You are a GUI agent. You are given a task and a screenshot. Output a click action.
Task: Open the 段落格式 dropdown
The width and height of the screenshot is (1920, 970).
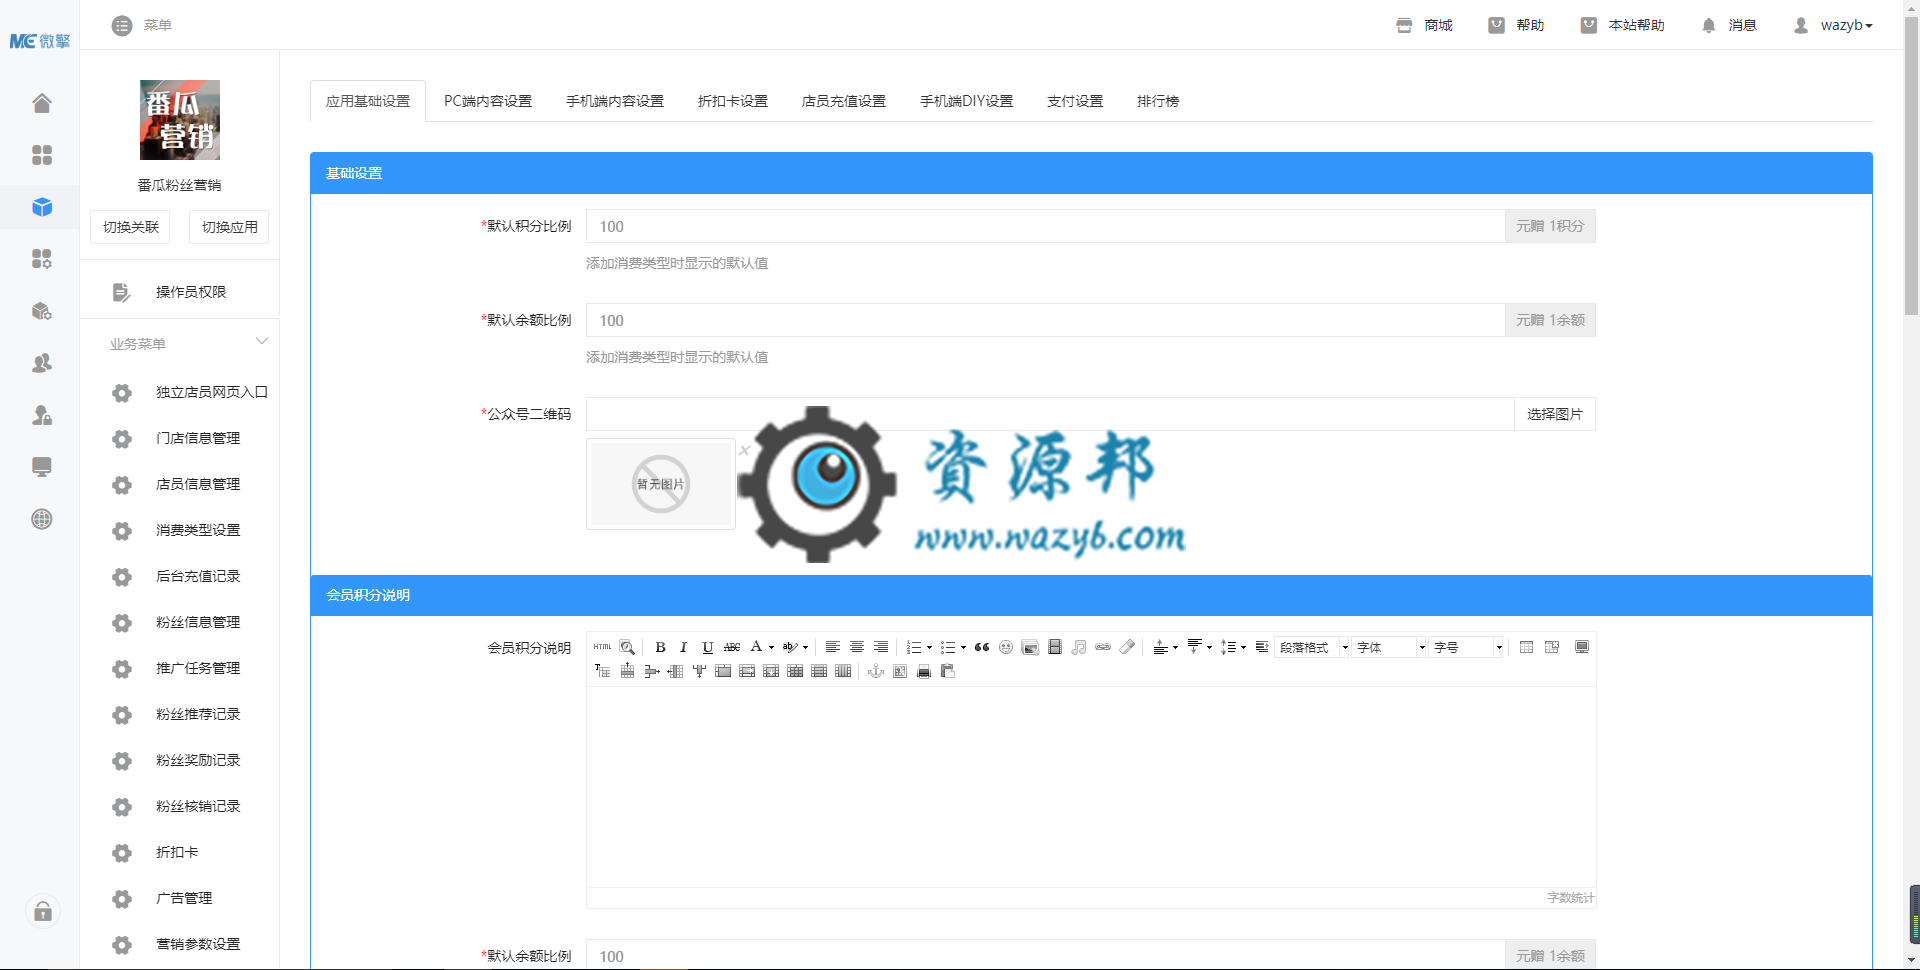[1312, 647]
